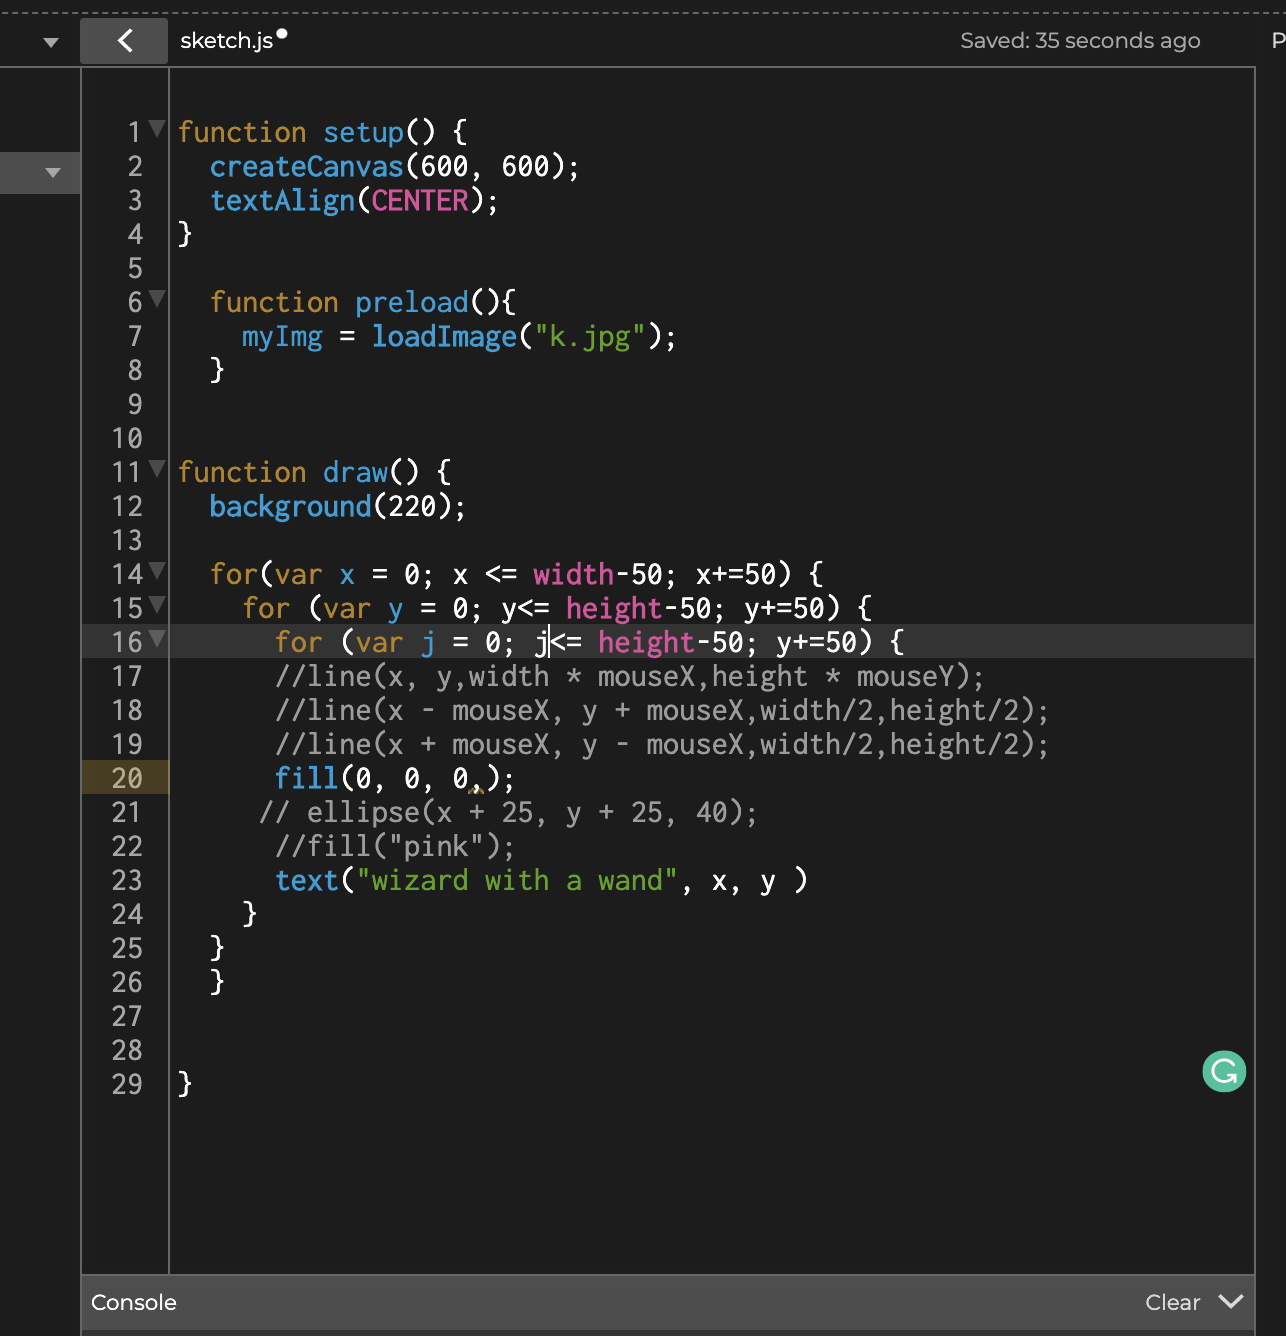Click the loadImage "k.jpg" string on line 7
Viewport: 1286px width, 1336px height.
pos(589,337)
